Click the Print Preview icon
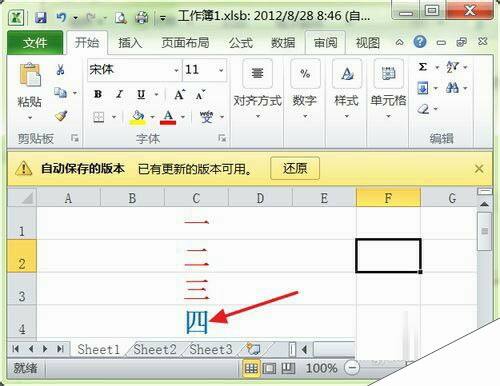Viewport: 500px width, 386px height. pos(120,18)
